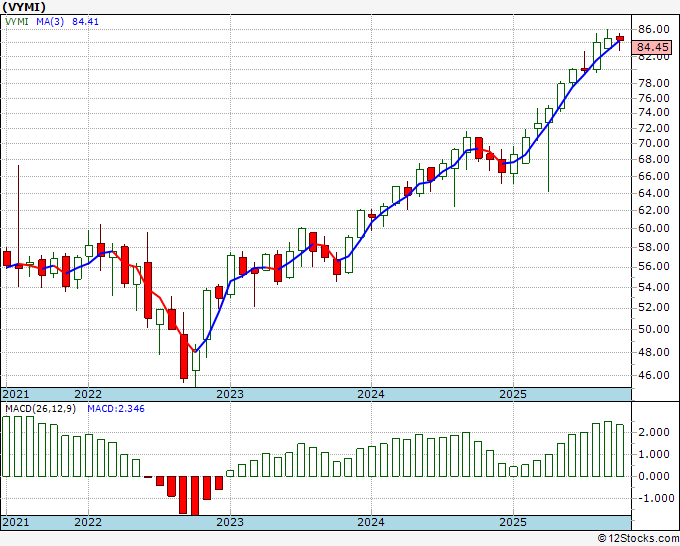The image size is (680, 546).
Task: Click the 2022 label on price chart axis
Action: (88, 394)
